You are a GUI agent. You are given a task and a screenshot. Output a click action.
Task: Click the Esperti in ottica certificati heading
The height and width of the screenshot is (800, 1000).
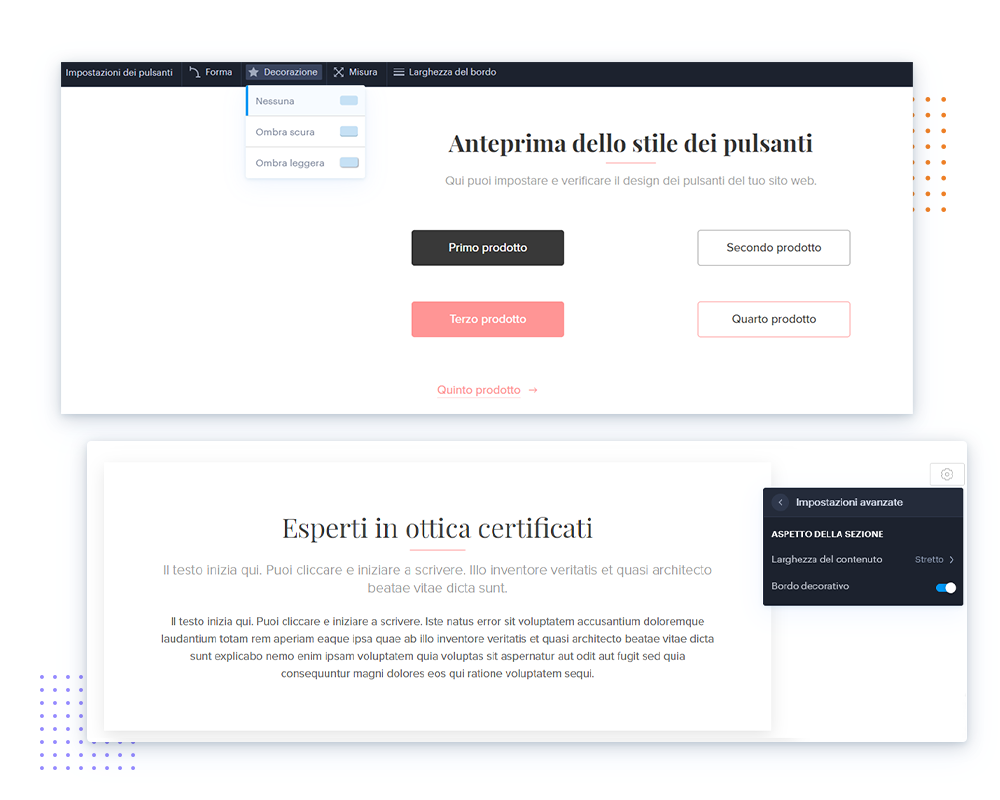tap(438, 528)
